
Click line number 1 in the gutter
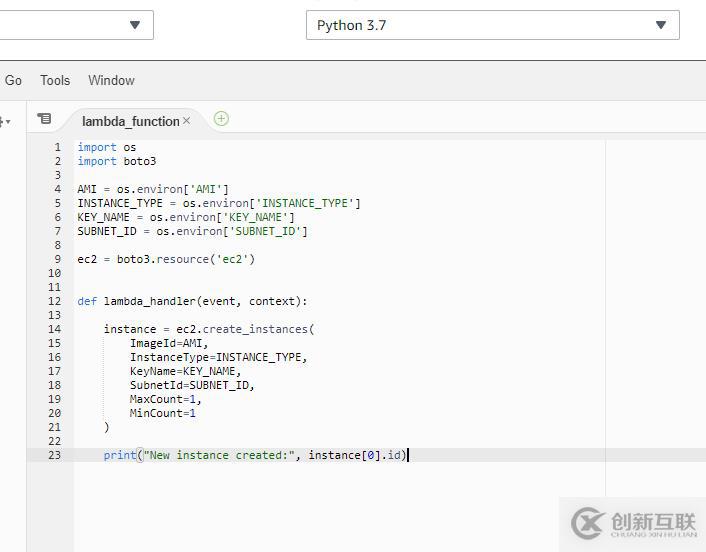coord(57,147)
